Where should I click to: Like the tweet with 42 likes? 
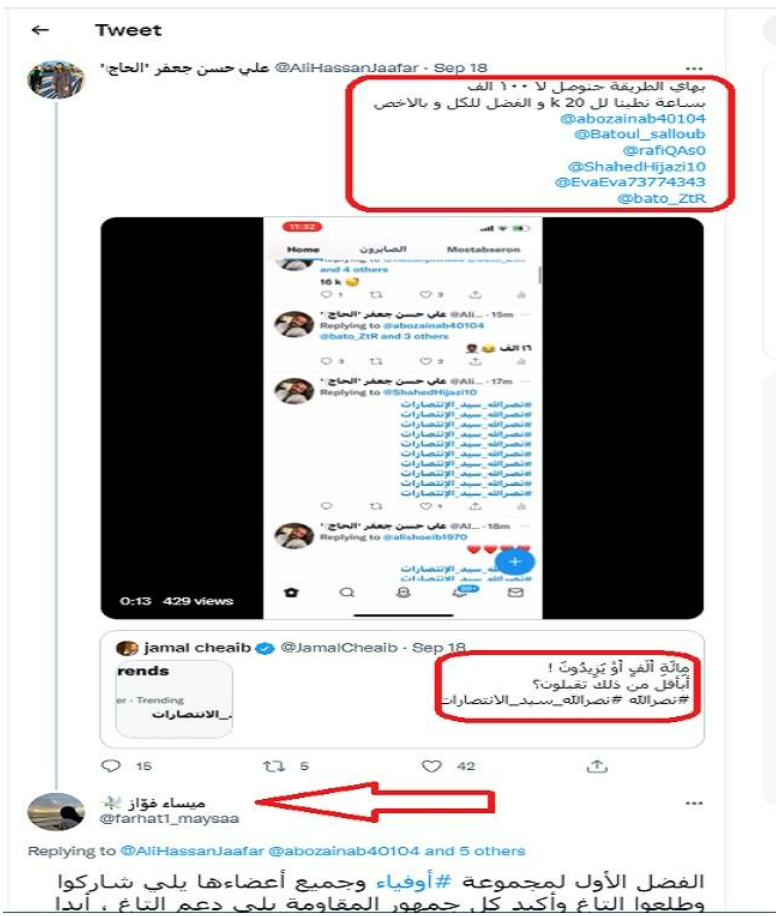(x=431, y=766)
